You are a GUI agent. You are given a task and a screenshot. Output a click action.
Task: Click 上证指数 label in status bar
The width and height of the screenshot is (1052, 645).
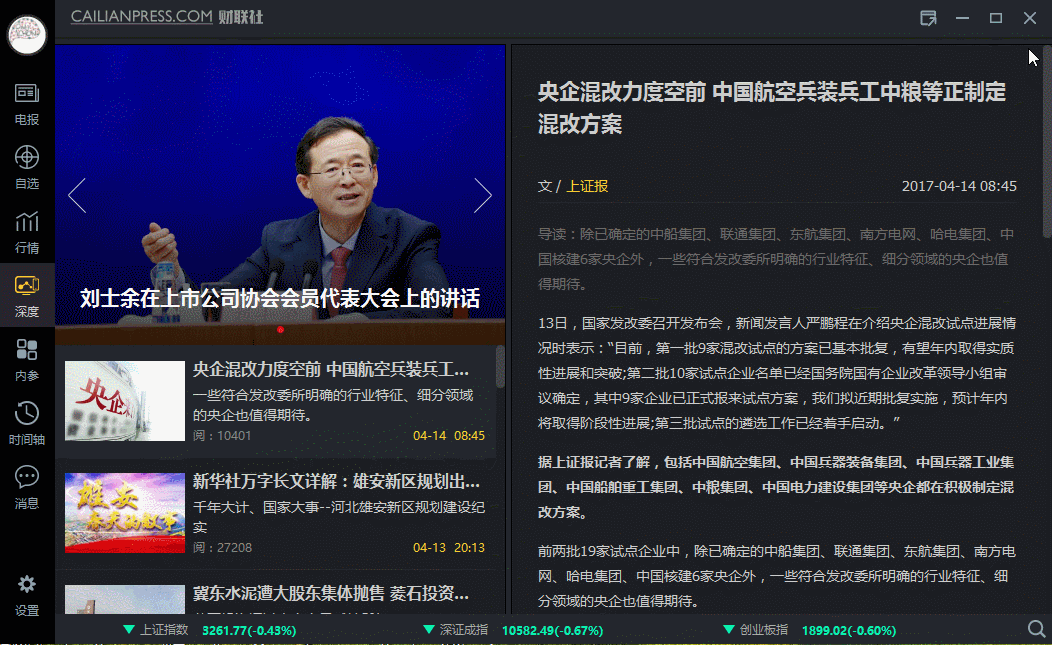coord(164,630)
